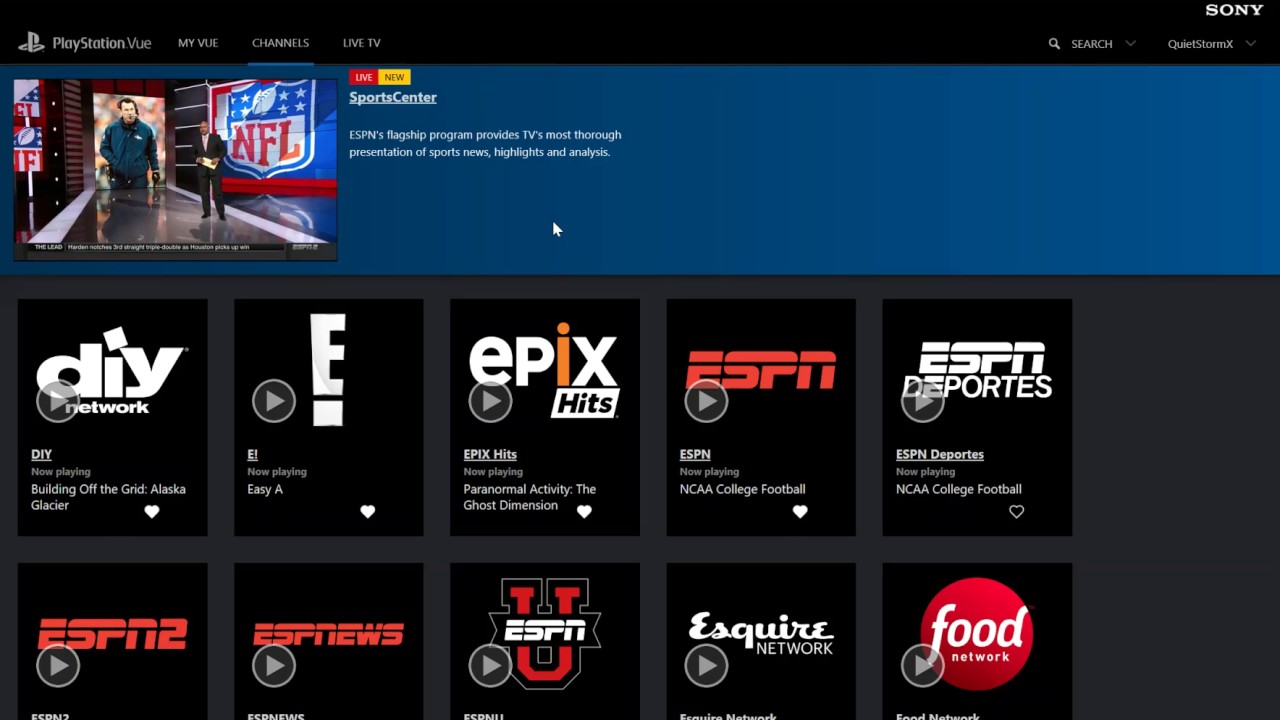The image size is (1280, 720).
Task: Click the SportsCenter description text
Action: click(485, 143)
